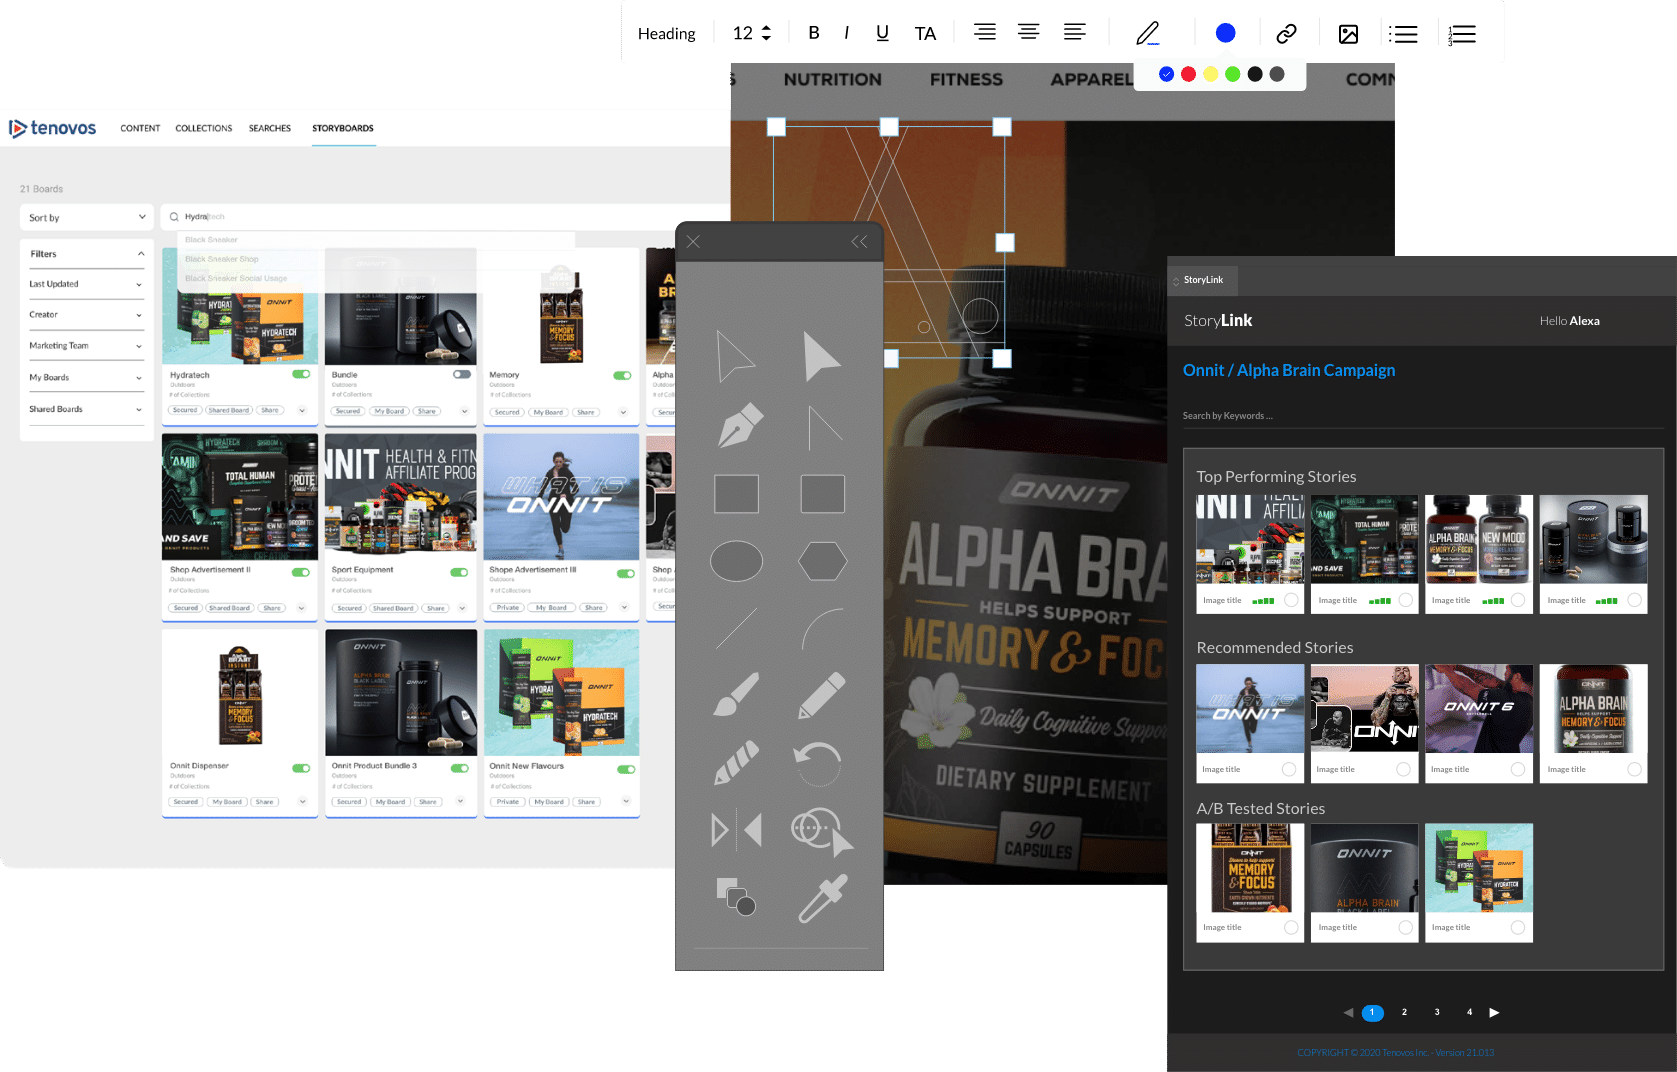Apply left text alignment
Screen dimensions: 1677x1072
pyautogui.click(x=1075, y=32)
